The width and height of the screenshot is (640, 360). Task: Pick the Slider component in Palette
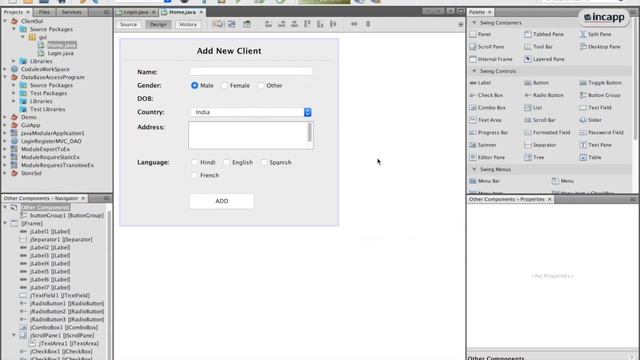tap(591, 120)
